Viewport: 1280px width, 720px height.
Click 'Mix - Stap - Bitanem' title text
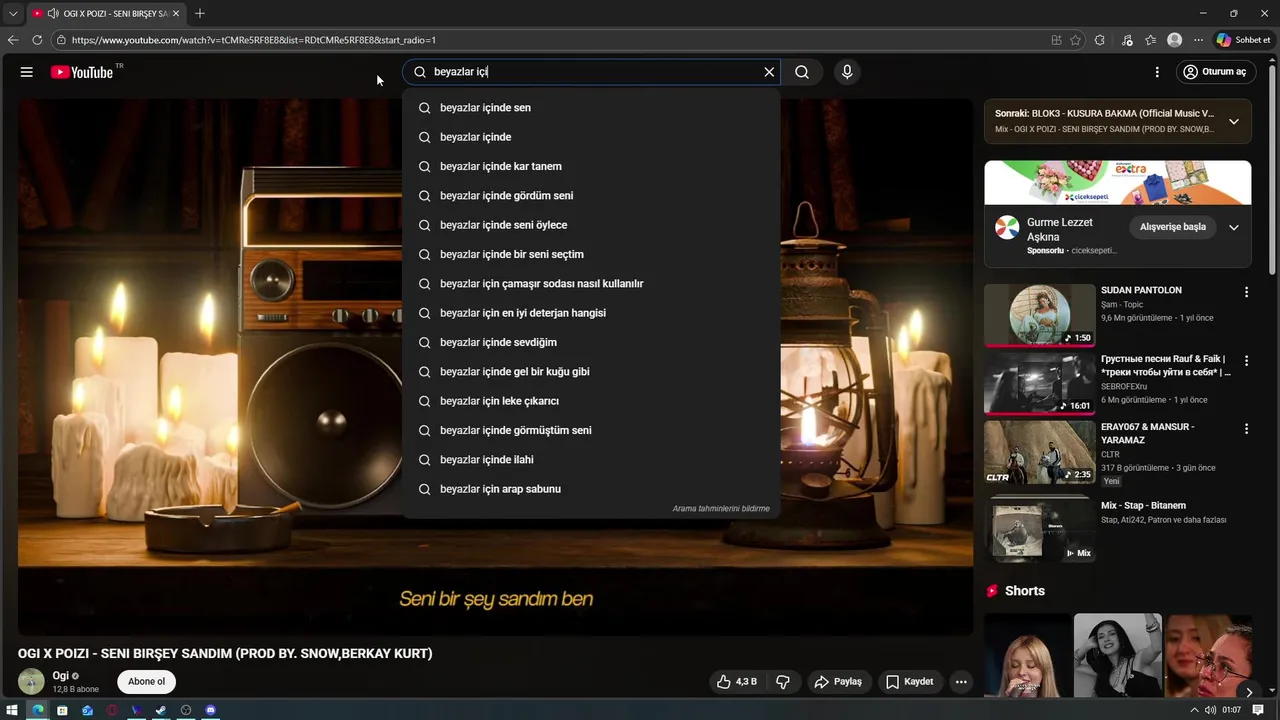coord(1143,506)
